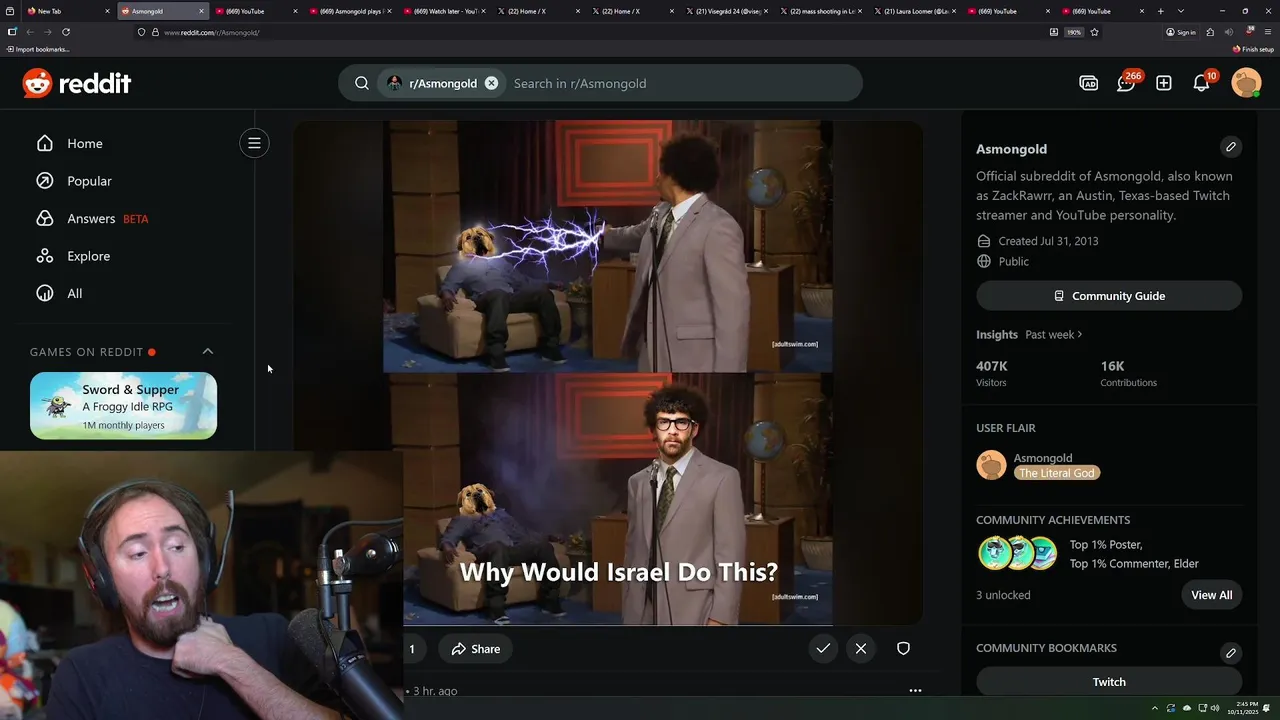
Task: Open the tab list dropdown arrow
Action: [x=1181, y=11]
